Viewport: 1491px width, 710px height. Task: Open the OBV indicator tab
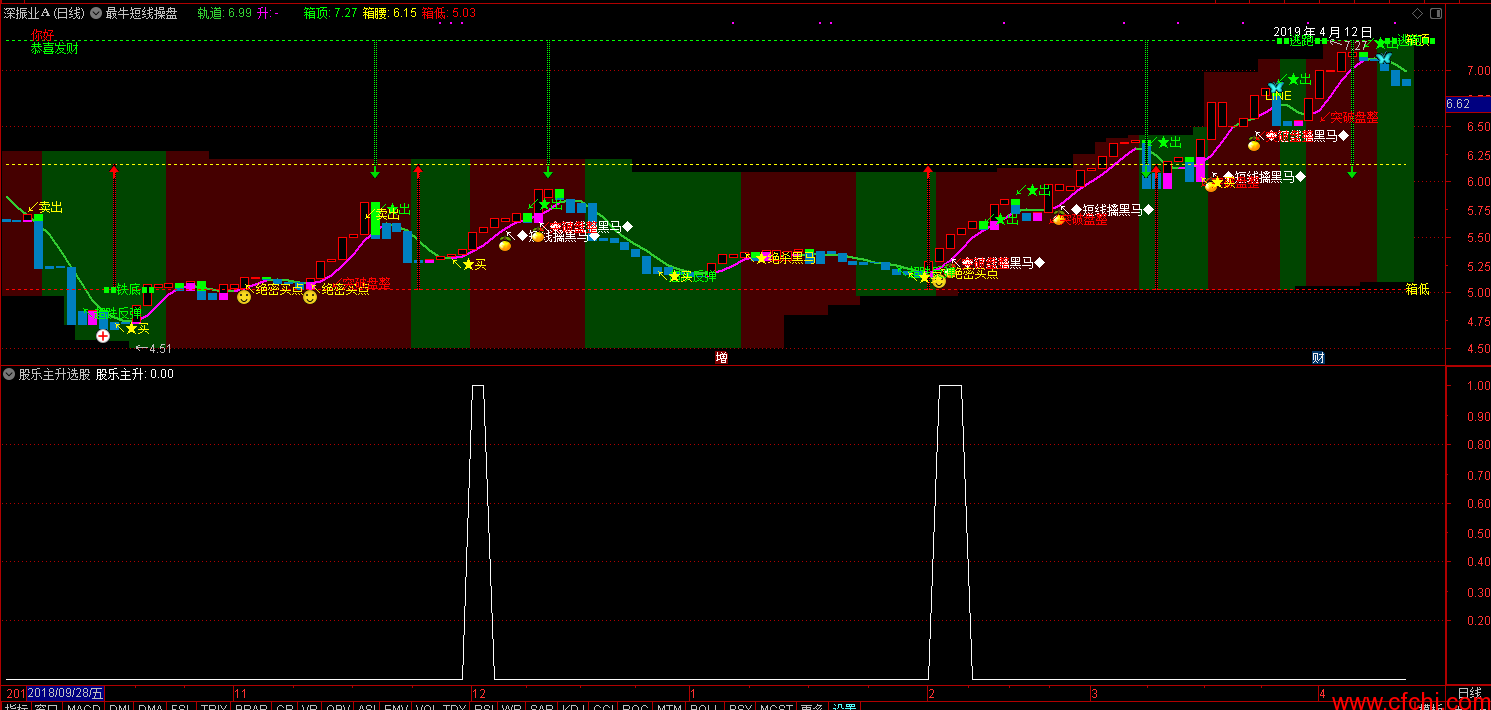coord(338,705)
